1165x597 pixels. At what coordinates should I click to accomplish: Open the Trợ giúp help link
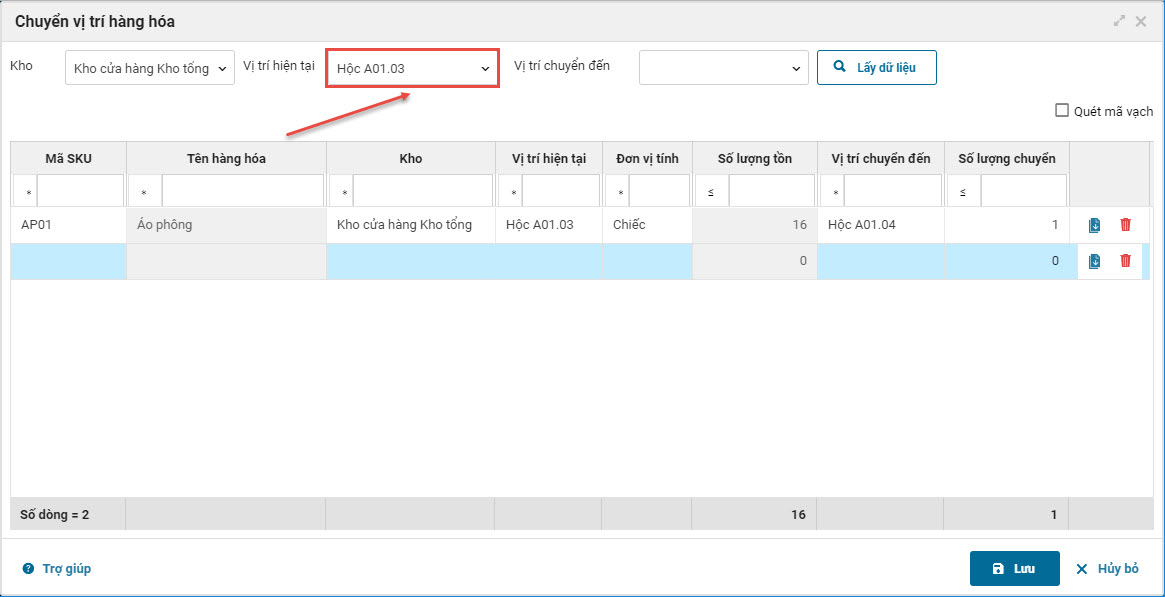click(66, 569)
